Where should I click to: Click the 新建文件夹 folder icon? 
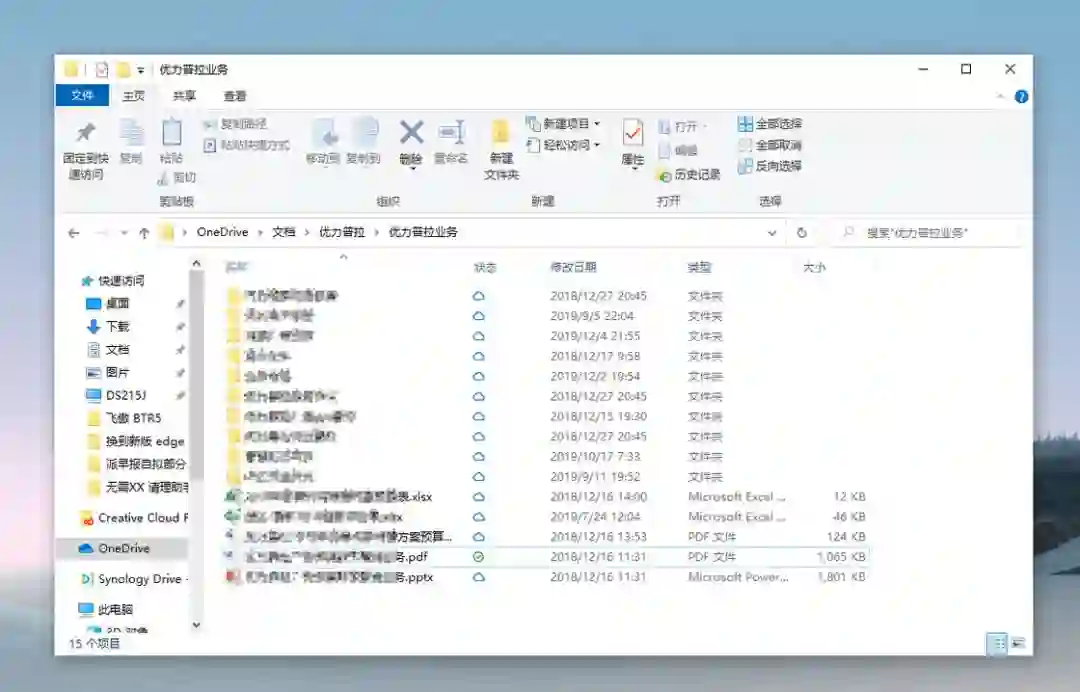coord(501,132)
